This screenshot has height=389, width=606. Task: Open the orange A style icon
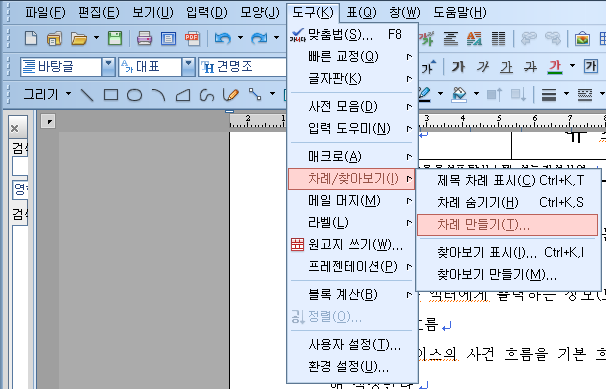coord(474,38)
